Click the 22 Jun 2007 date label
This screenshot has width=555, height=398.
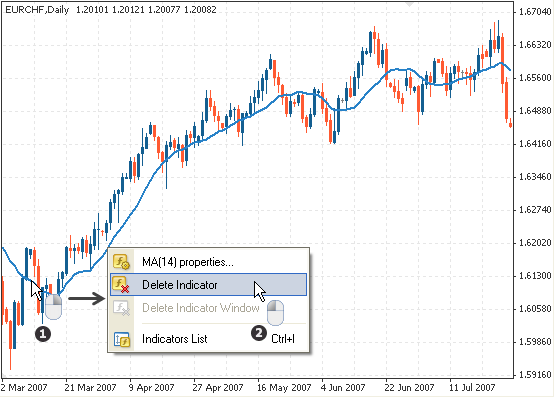pyautogui.click(x=409, y=388)
